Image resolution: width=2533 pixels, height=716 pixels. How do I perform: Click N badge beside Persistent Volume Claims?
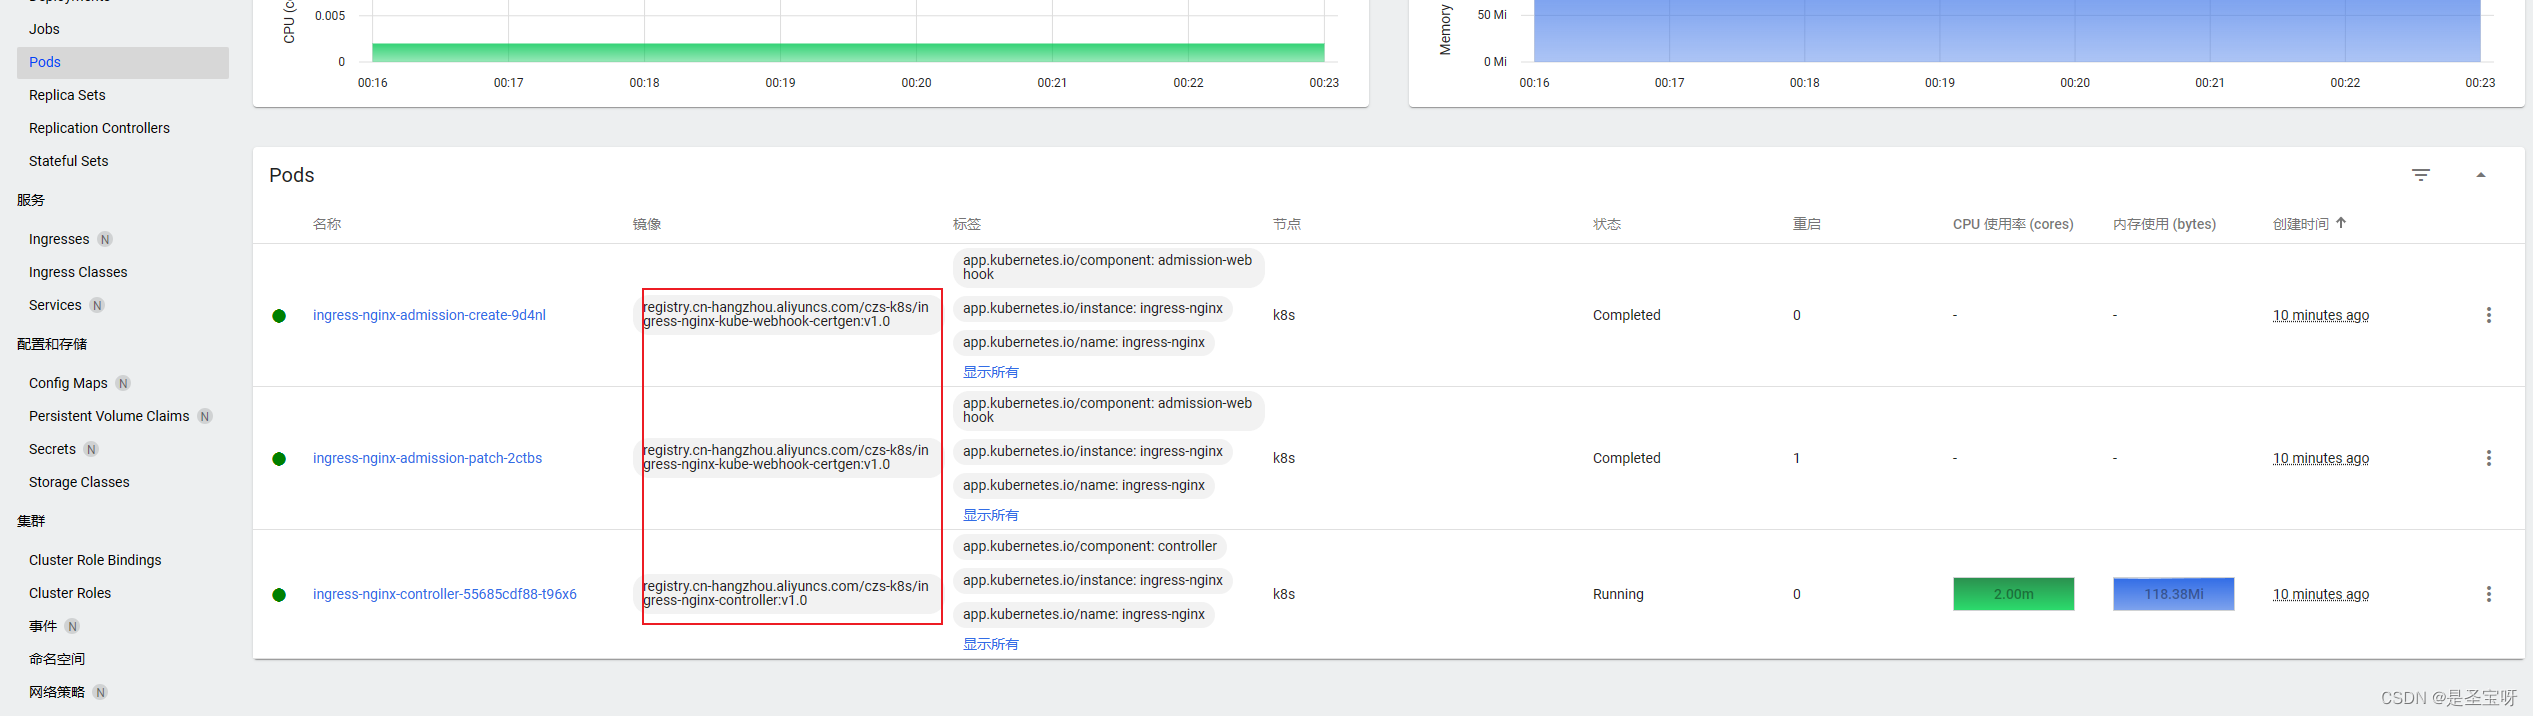(x=205, y=416)
